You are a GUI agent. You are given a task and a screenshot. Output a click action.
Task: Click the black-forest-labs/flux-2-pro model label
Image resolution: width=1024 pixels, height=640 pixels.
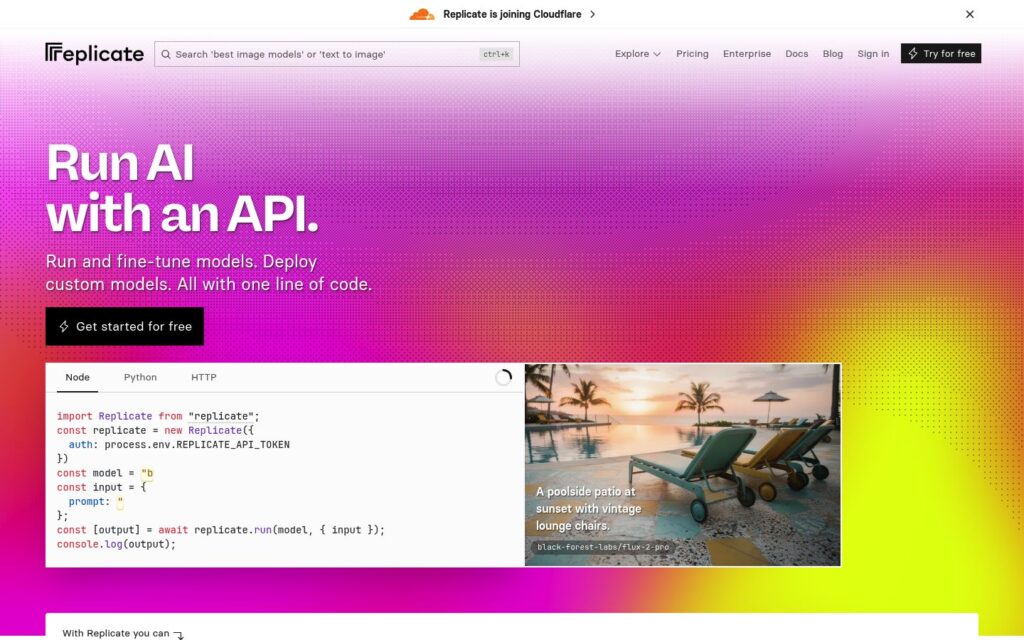(603, 547)
